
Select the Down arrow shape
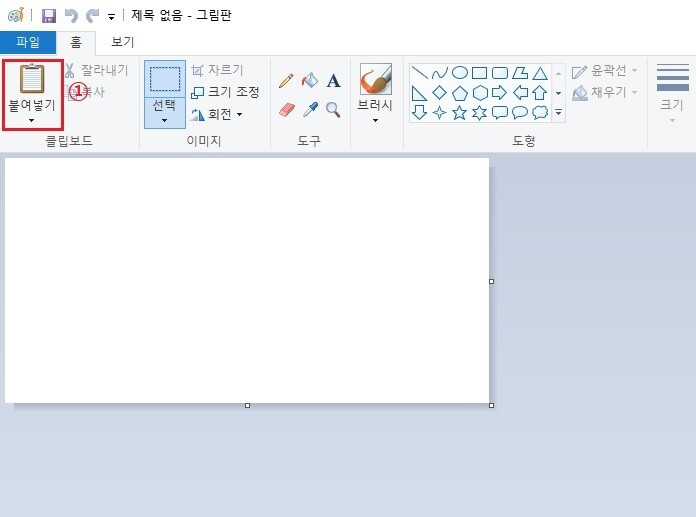point(419,113)
